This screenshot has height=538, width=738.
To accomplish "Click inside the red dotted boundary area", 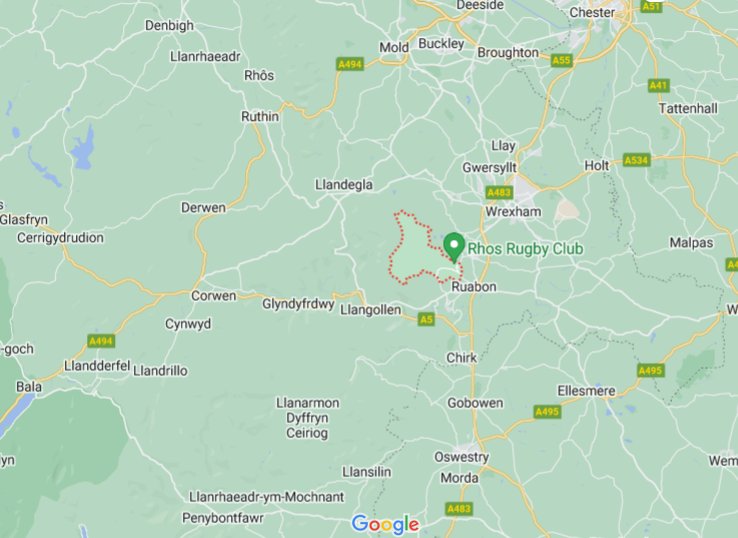I will 414,257.
